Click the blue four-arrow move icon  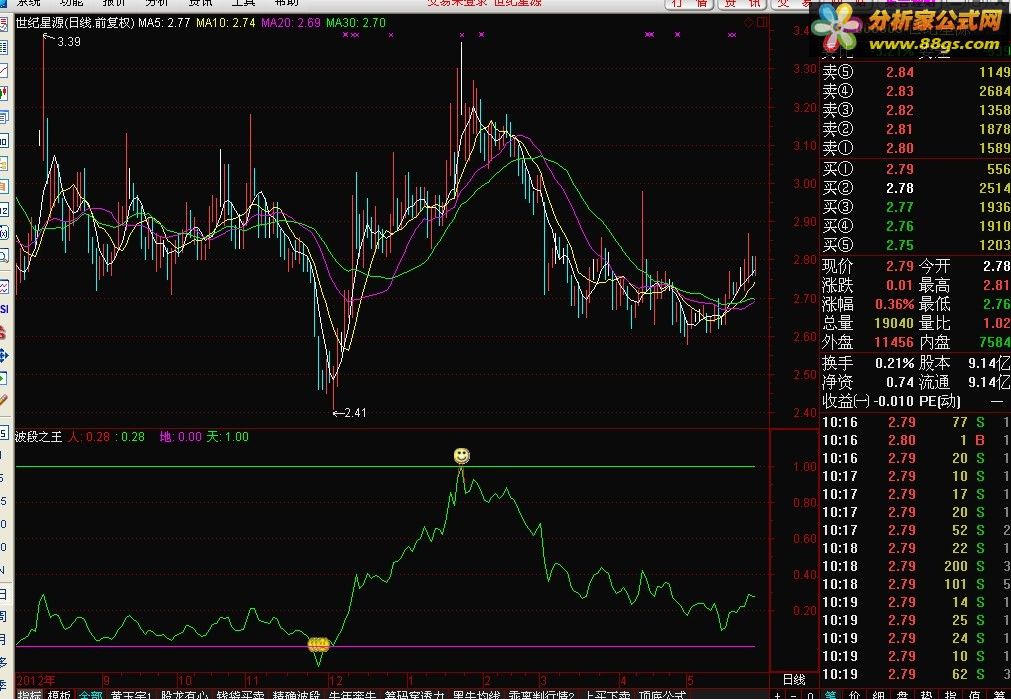[x=4, y=355]
